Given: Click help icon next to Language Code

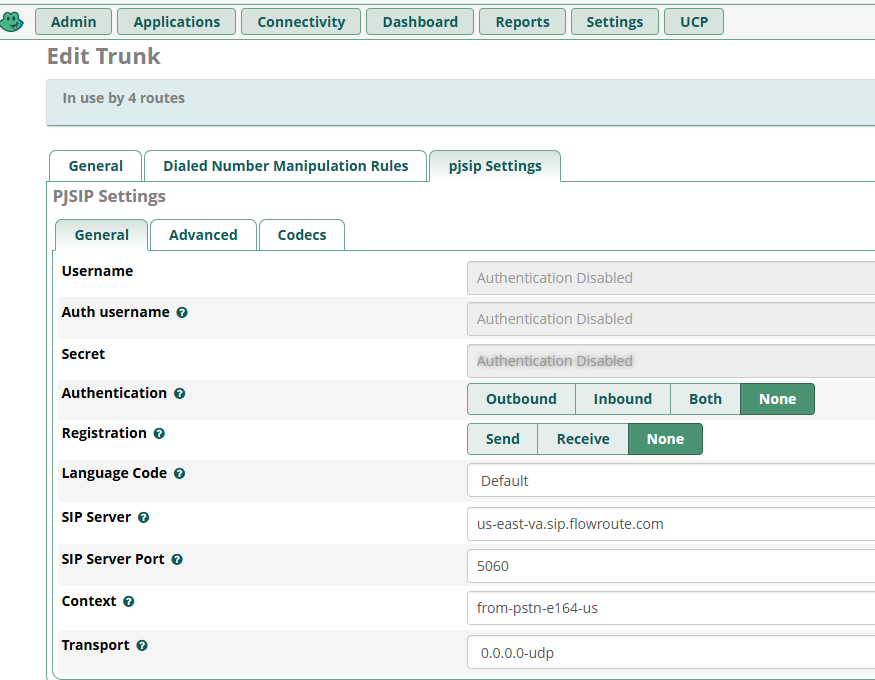Looking at the screenshot, I should tap(179, 474).
